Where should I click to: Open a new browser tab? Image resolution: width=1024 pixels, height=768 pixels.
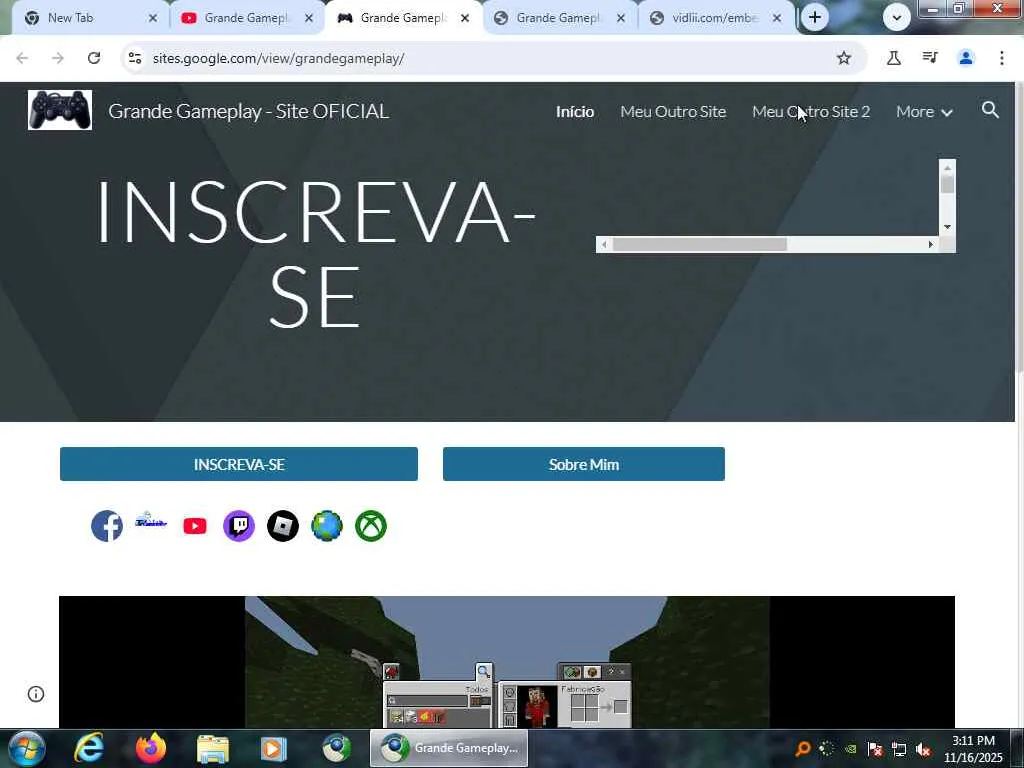[x=814, y=18]
